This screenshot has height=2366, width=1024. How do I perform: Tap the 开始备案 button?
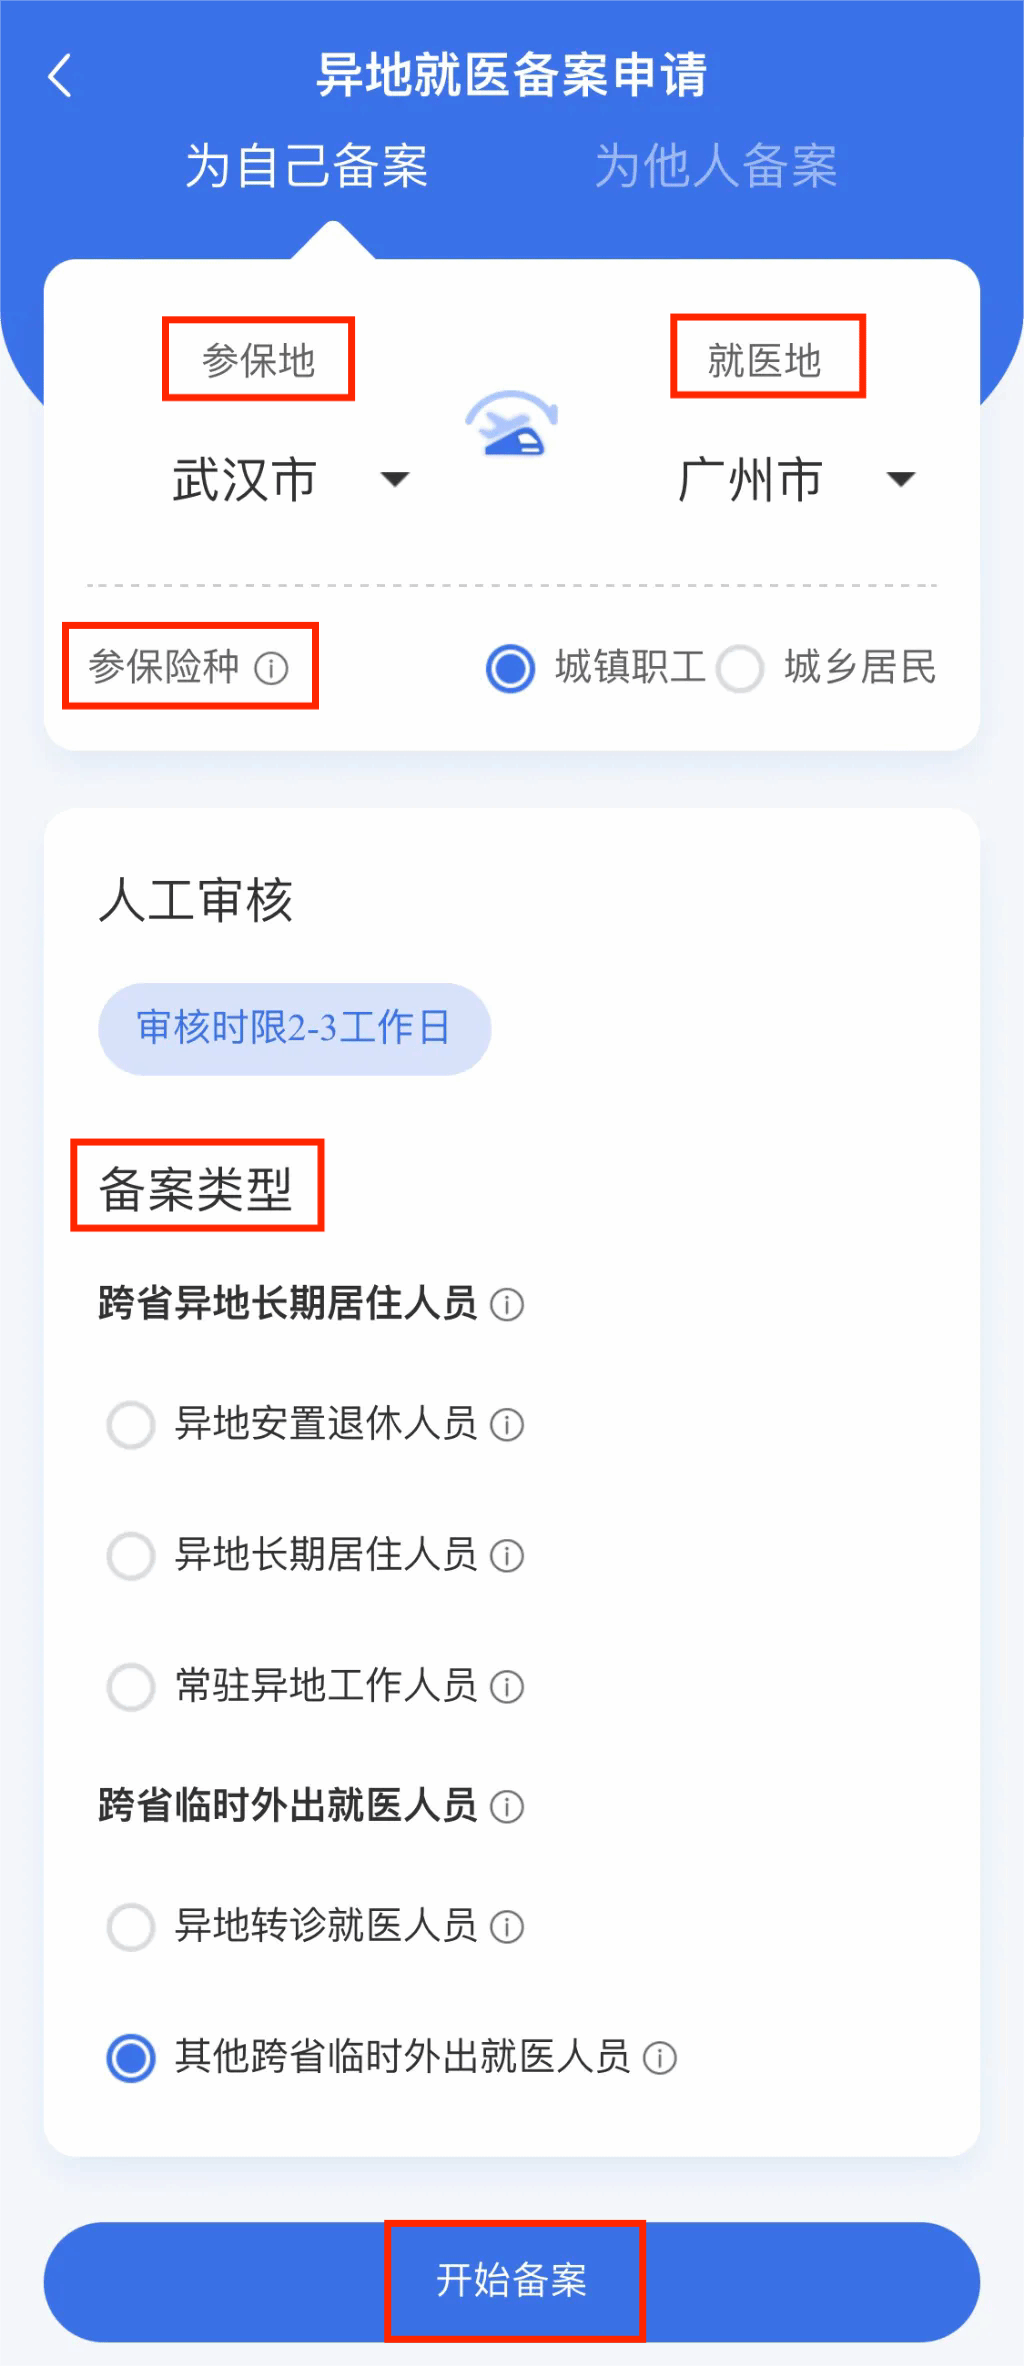(512, 2282)
